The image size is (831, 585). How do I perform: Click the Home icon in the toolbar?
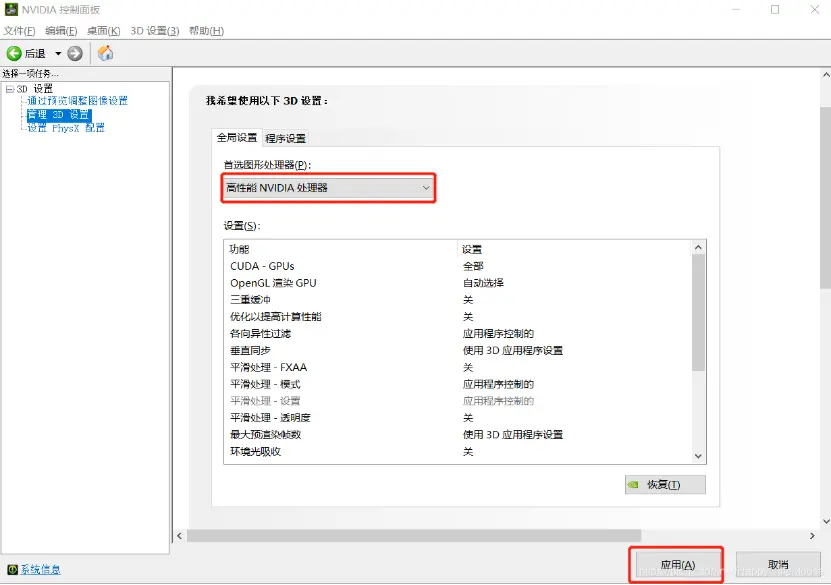pos(105,53)
